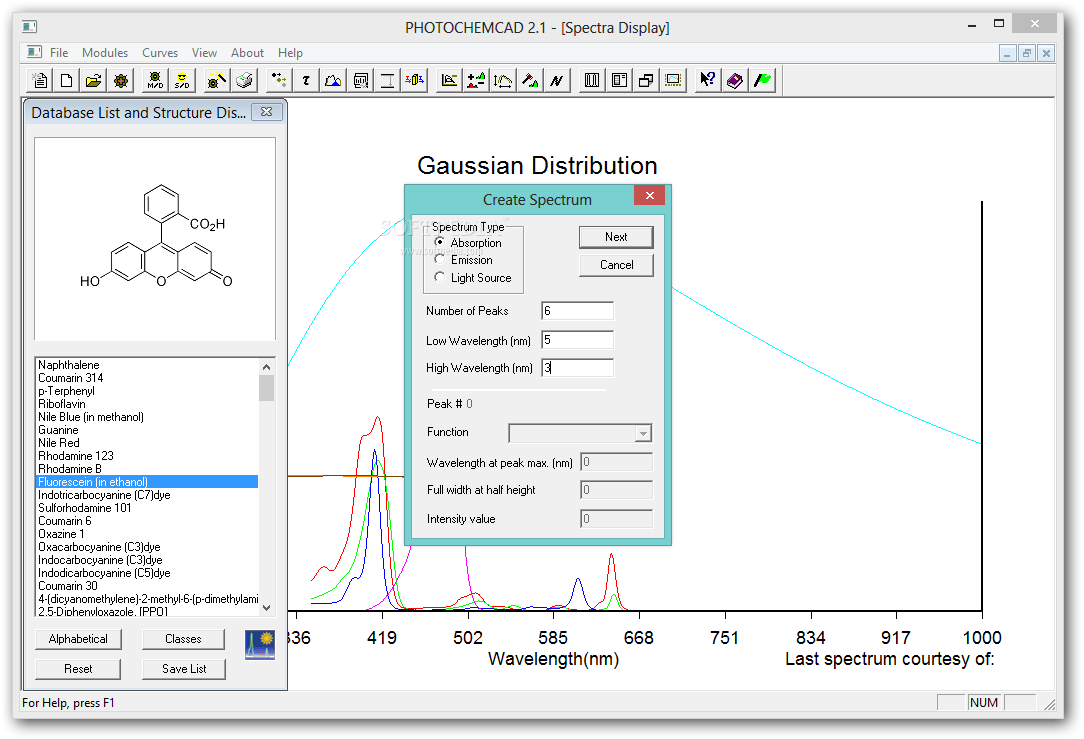The height and width of the screenshot is (739, 1084).
Task: Click the plus/minus spectra toolbar icon
Action: point(476,80)
